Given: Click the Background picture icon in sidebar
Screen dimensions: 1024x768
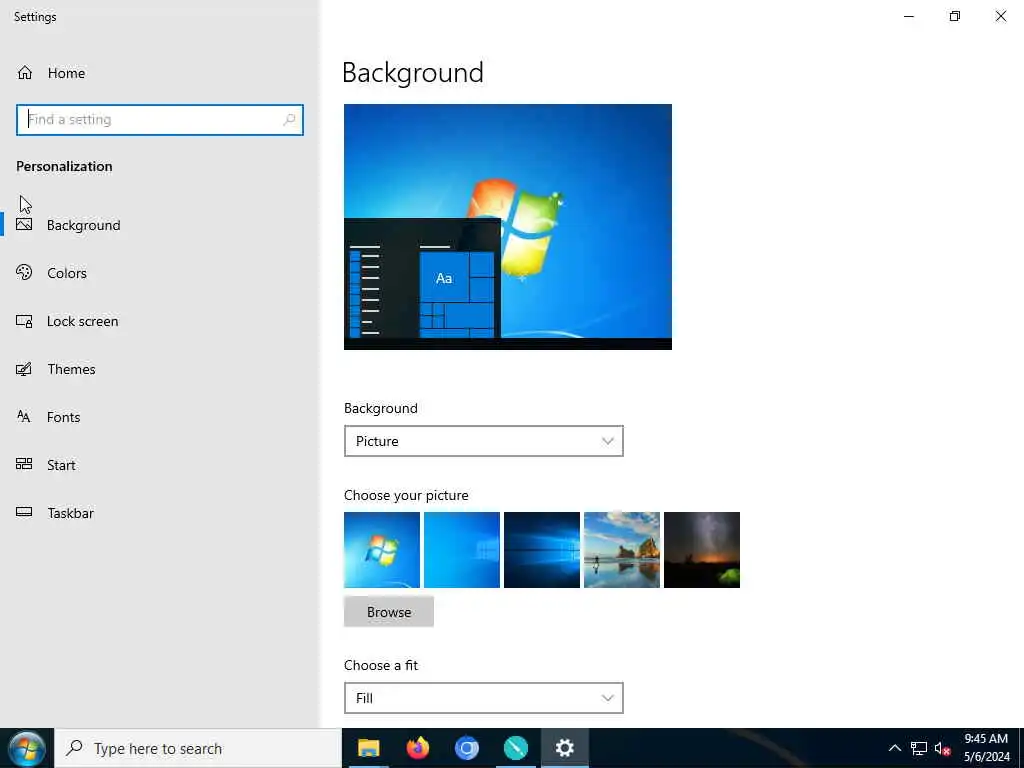Looking at the screenshot, I should pyautogui.click(x=24, y=225).
